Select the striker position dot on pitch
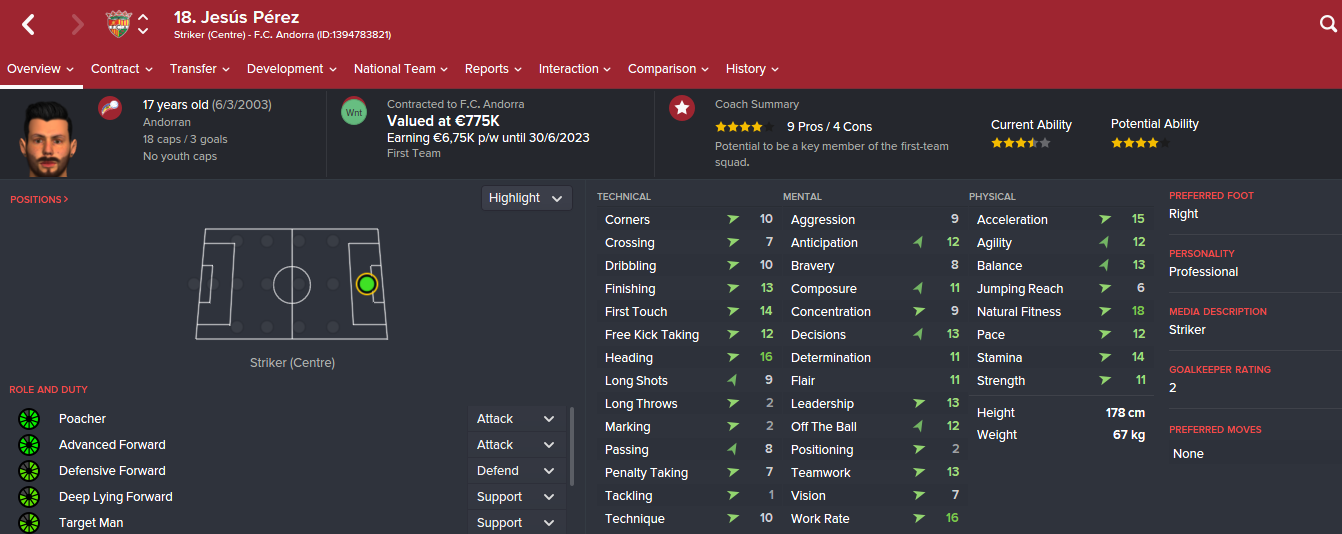This screenshot has height=534, width=1342. pos(367,284)
